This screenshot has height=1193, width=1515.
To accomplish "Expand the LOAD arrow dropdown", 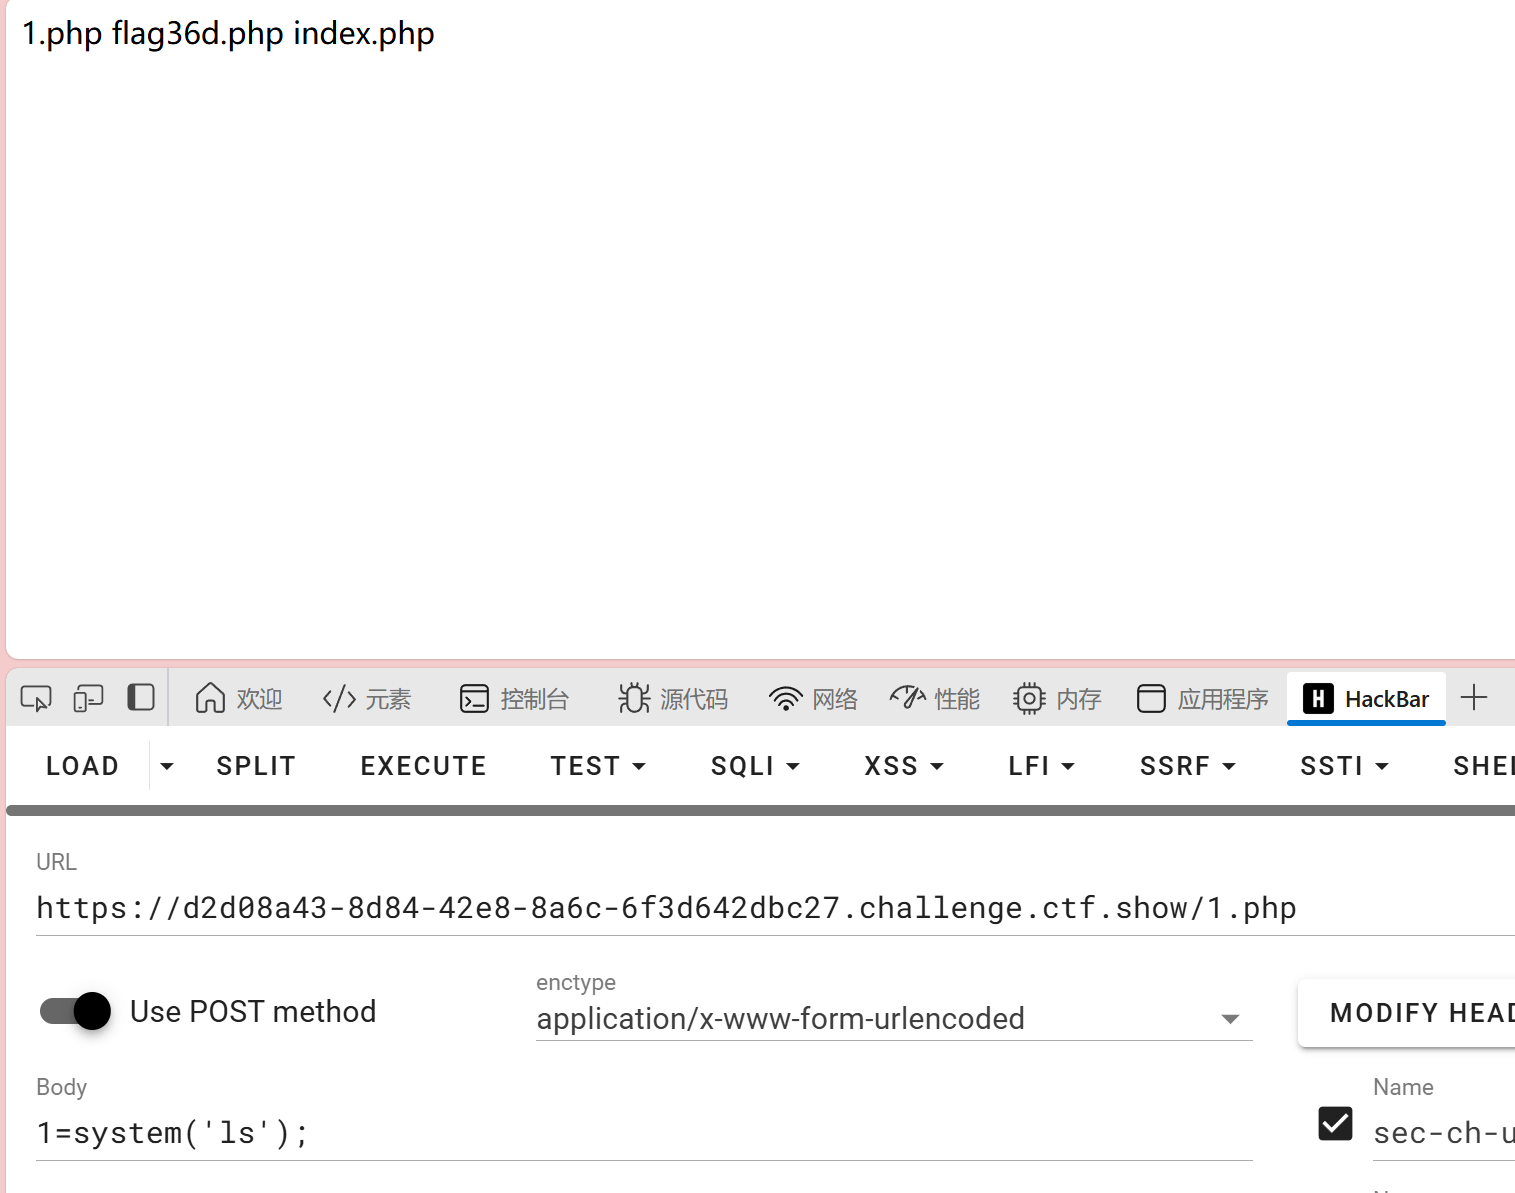I will [x=167, y=766].
